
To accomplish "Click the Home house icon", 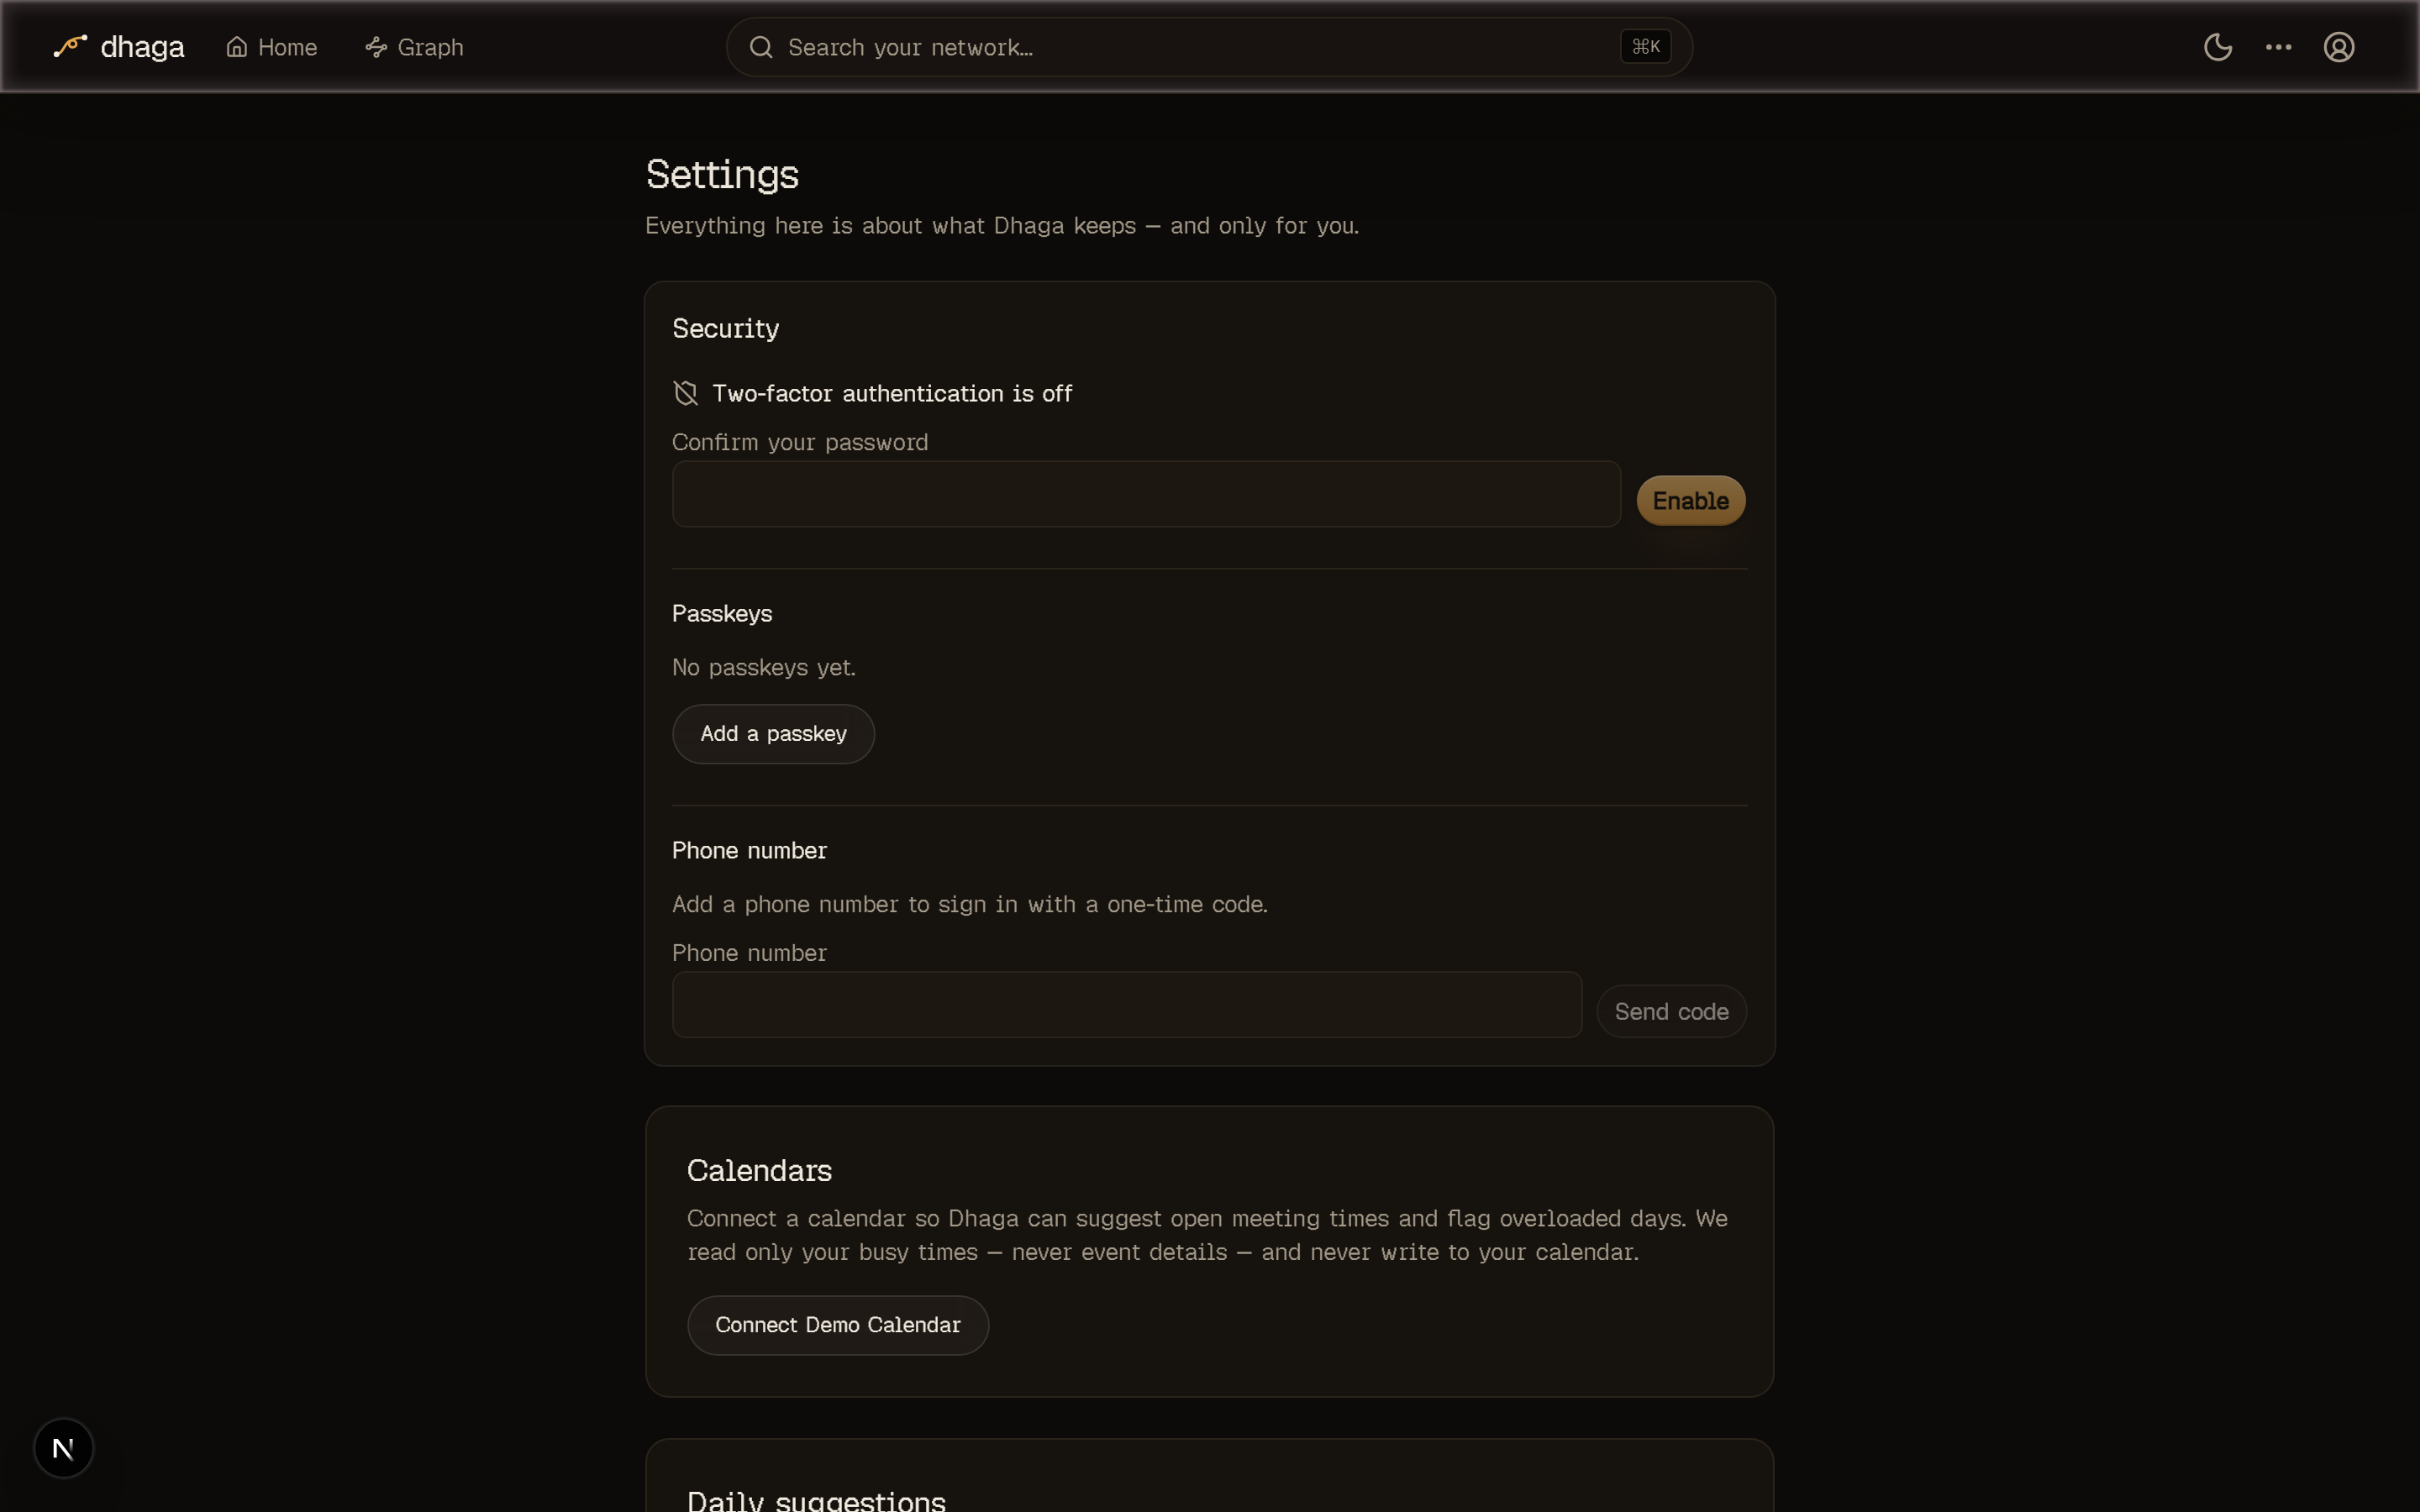I will (x=236, y=47).
